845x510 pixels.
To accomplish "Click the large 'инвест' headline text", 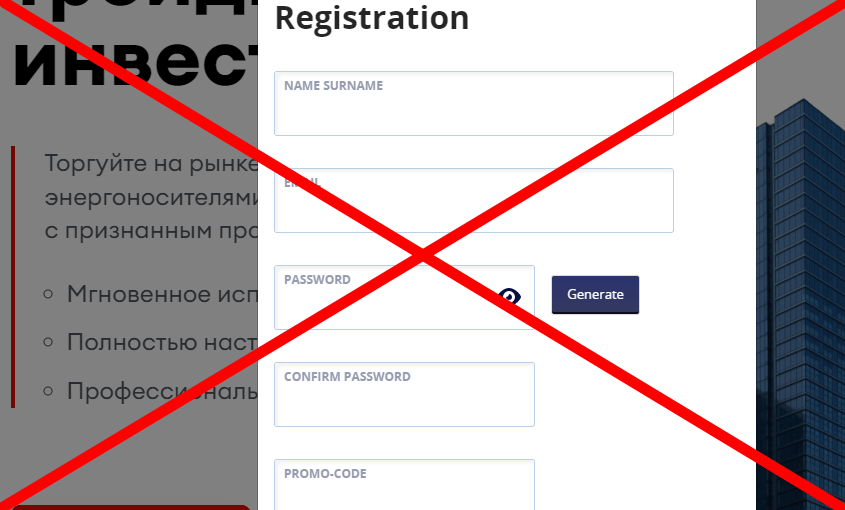I will pyautogui.click(x=135, y=67).
